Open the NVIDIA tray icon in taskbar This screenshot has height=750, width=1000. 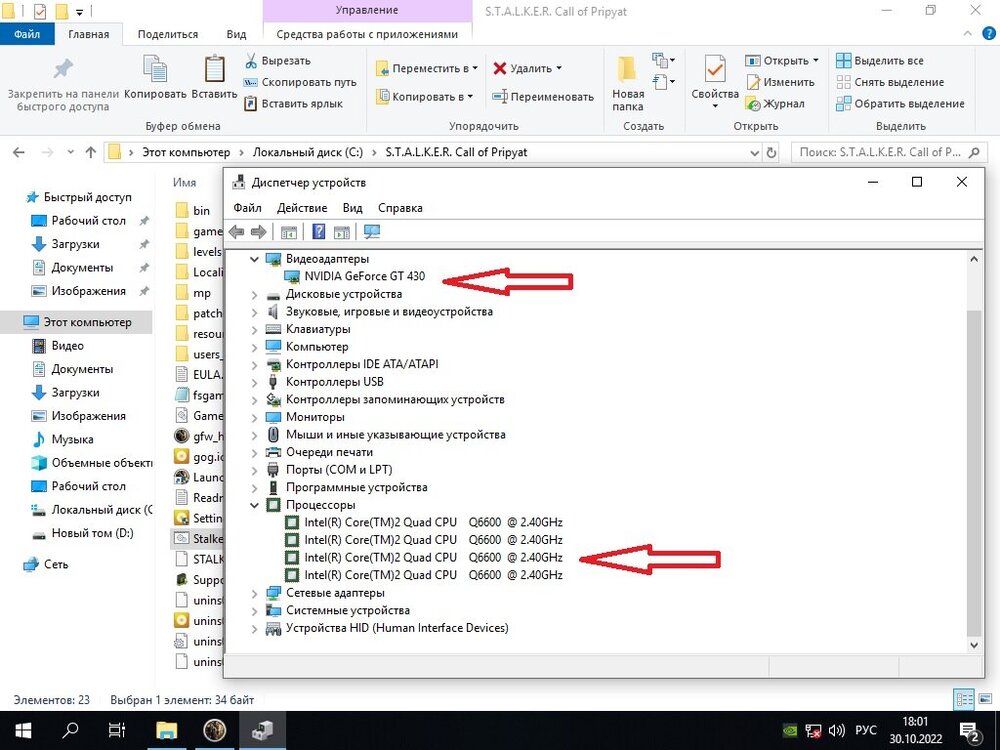(x=789, y=730)
